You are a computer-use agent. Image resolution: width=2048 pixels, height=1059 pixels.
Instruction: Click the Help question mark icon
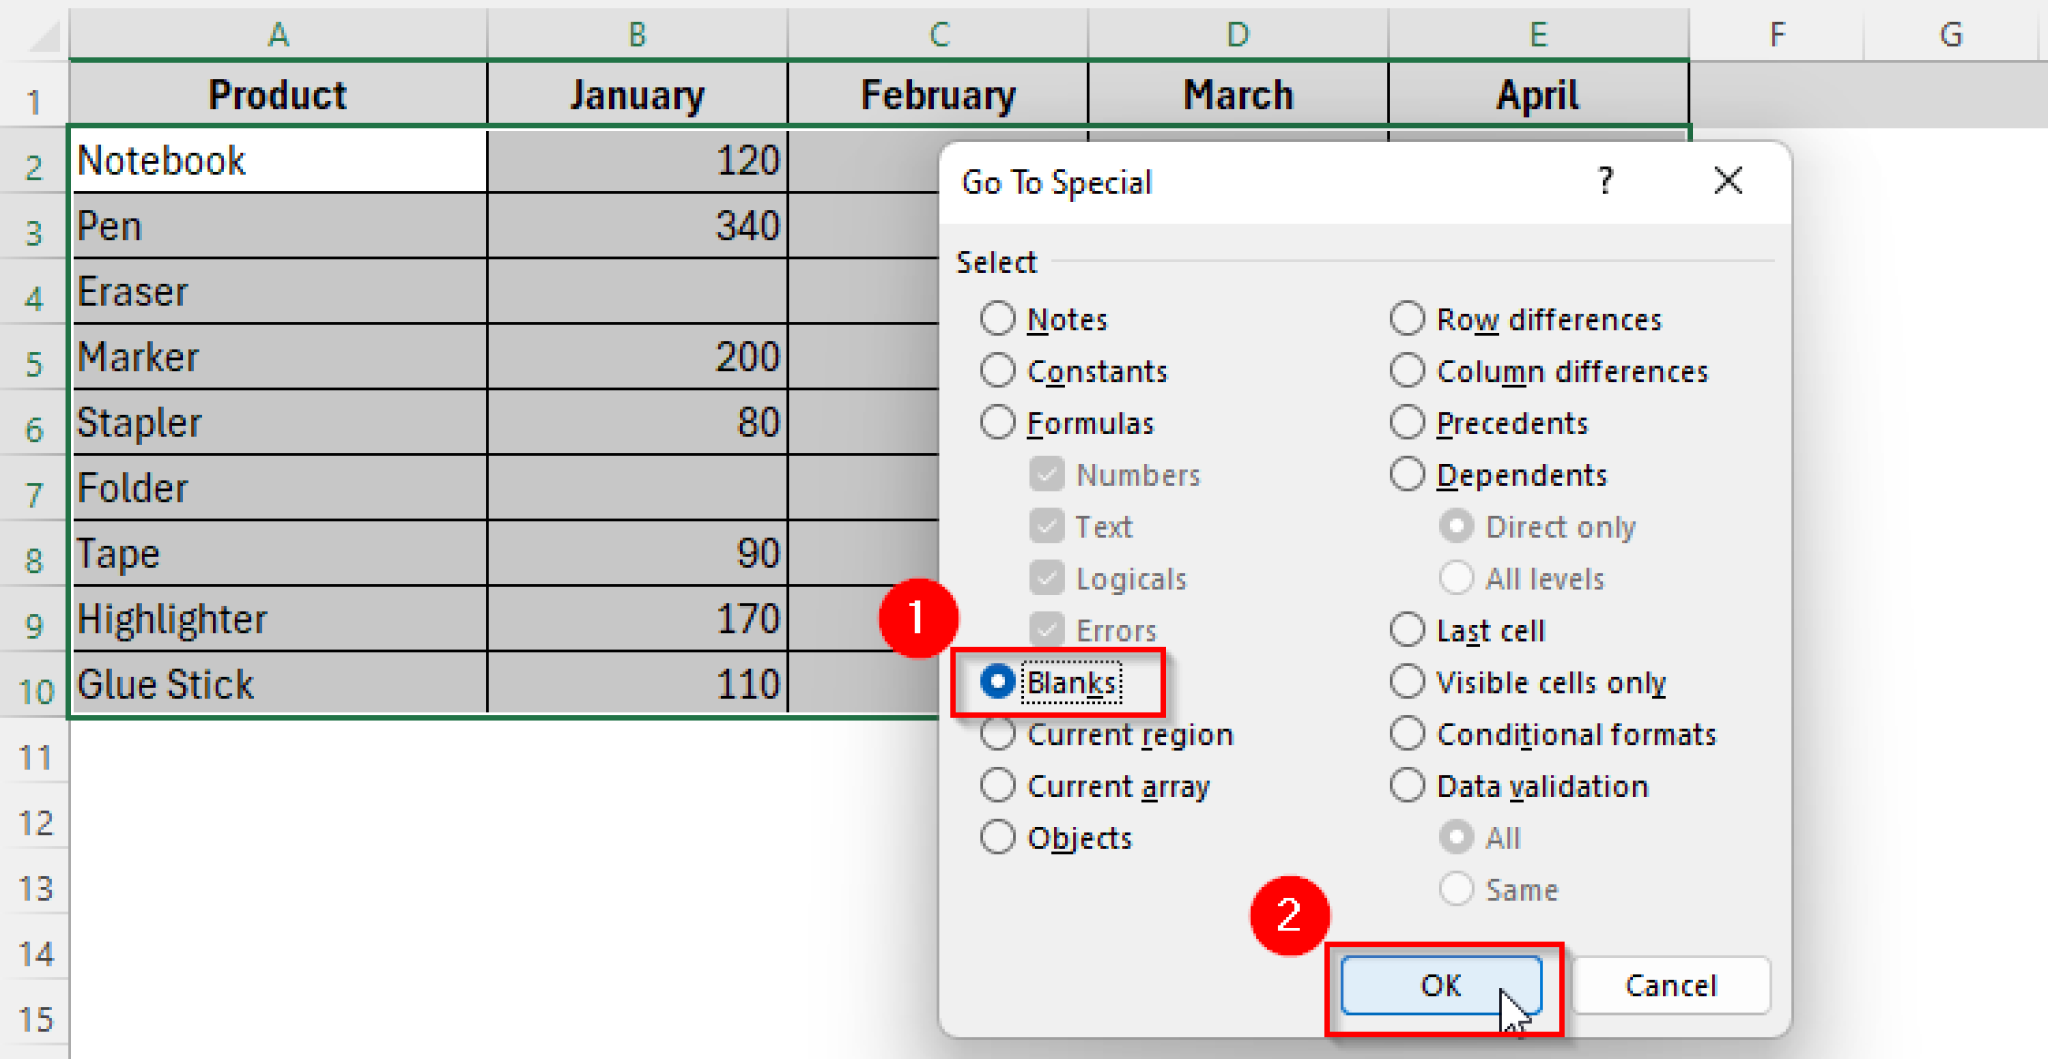pos(1606,181)
